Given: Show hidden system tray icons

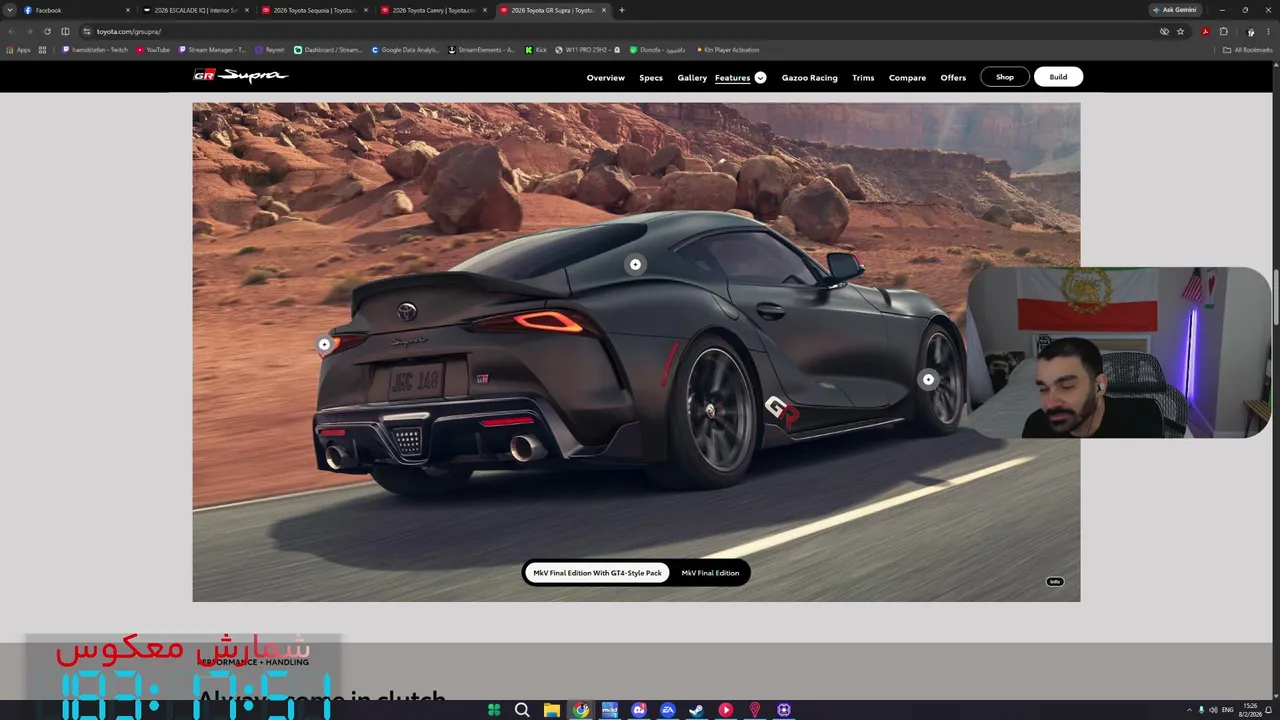Looking at the screenshot, I should point(1189,710).
